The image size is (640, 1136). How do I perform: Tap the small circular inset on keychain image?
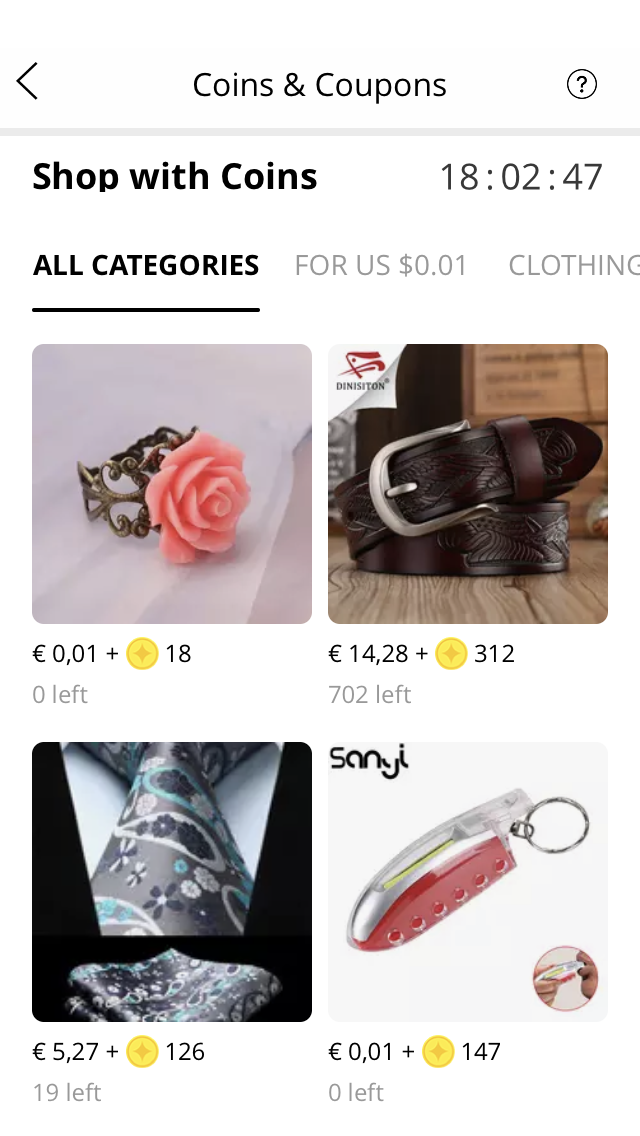click(565, 977)
